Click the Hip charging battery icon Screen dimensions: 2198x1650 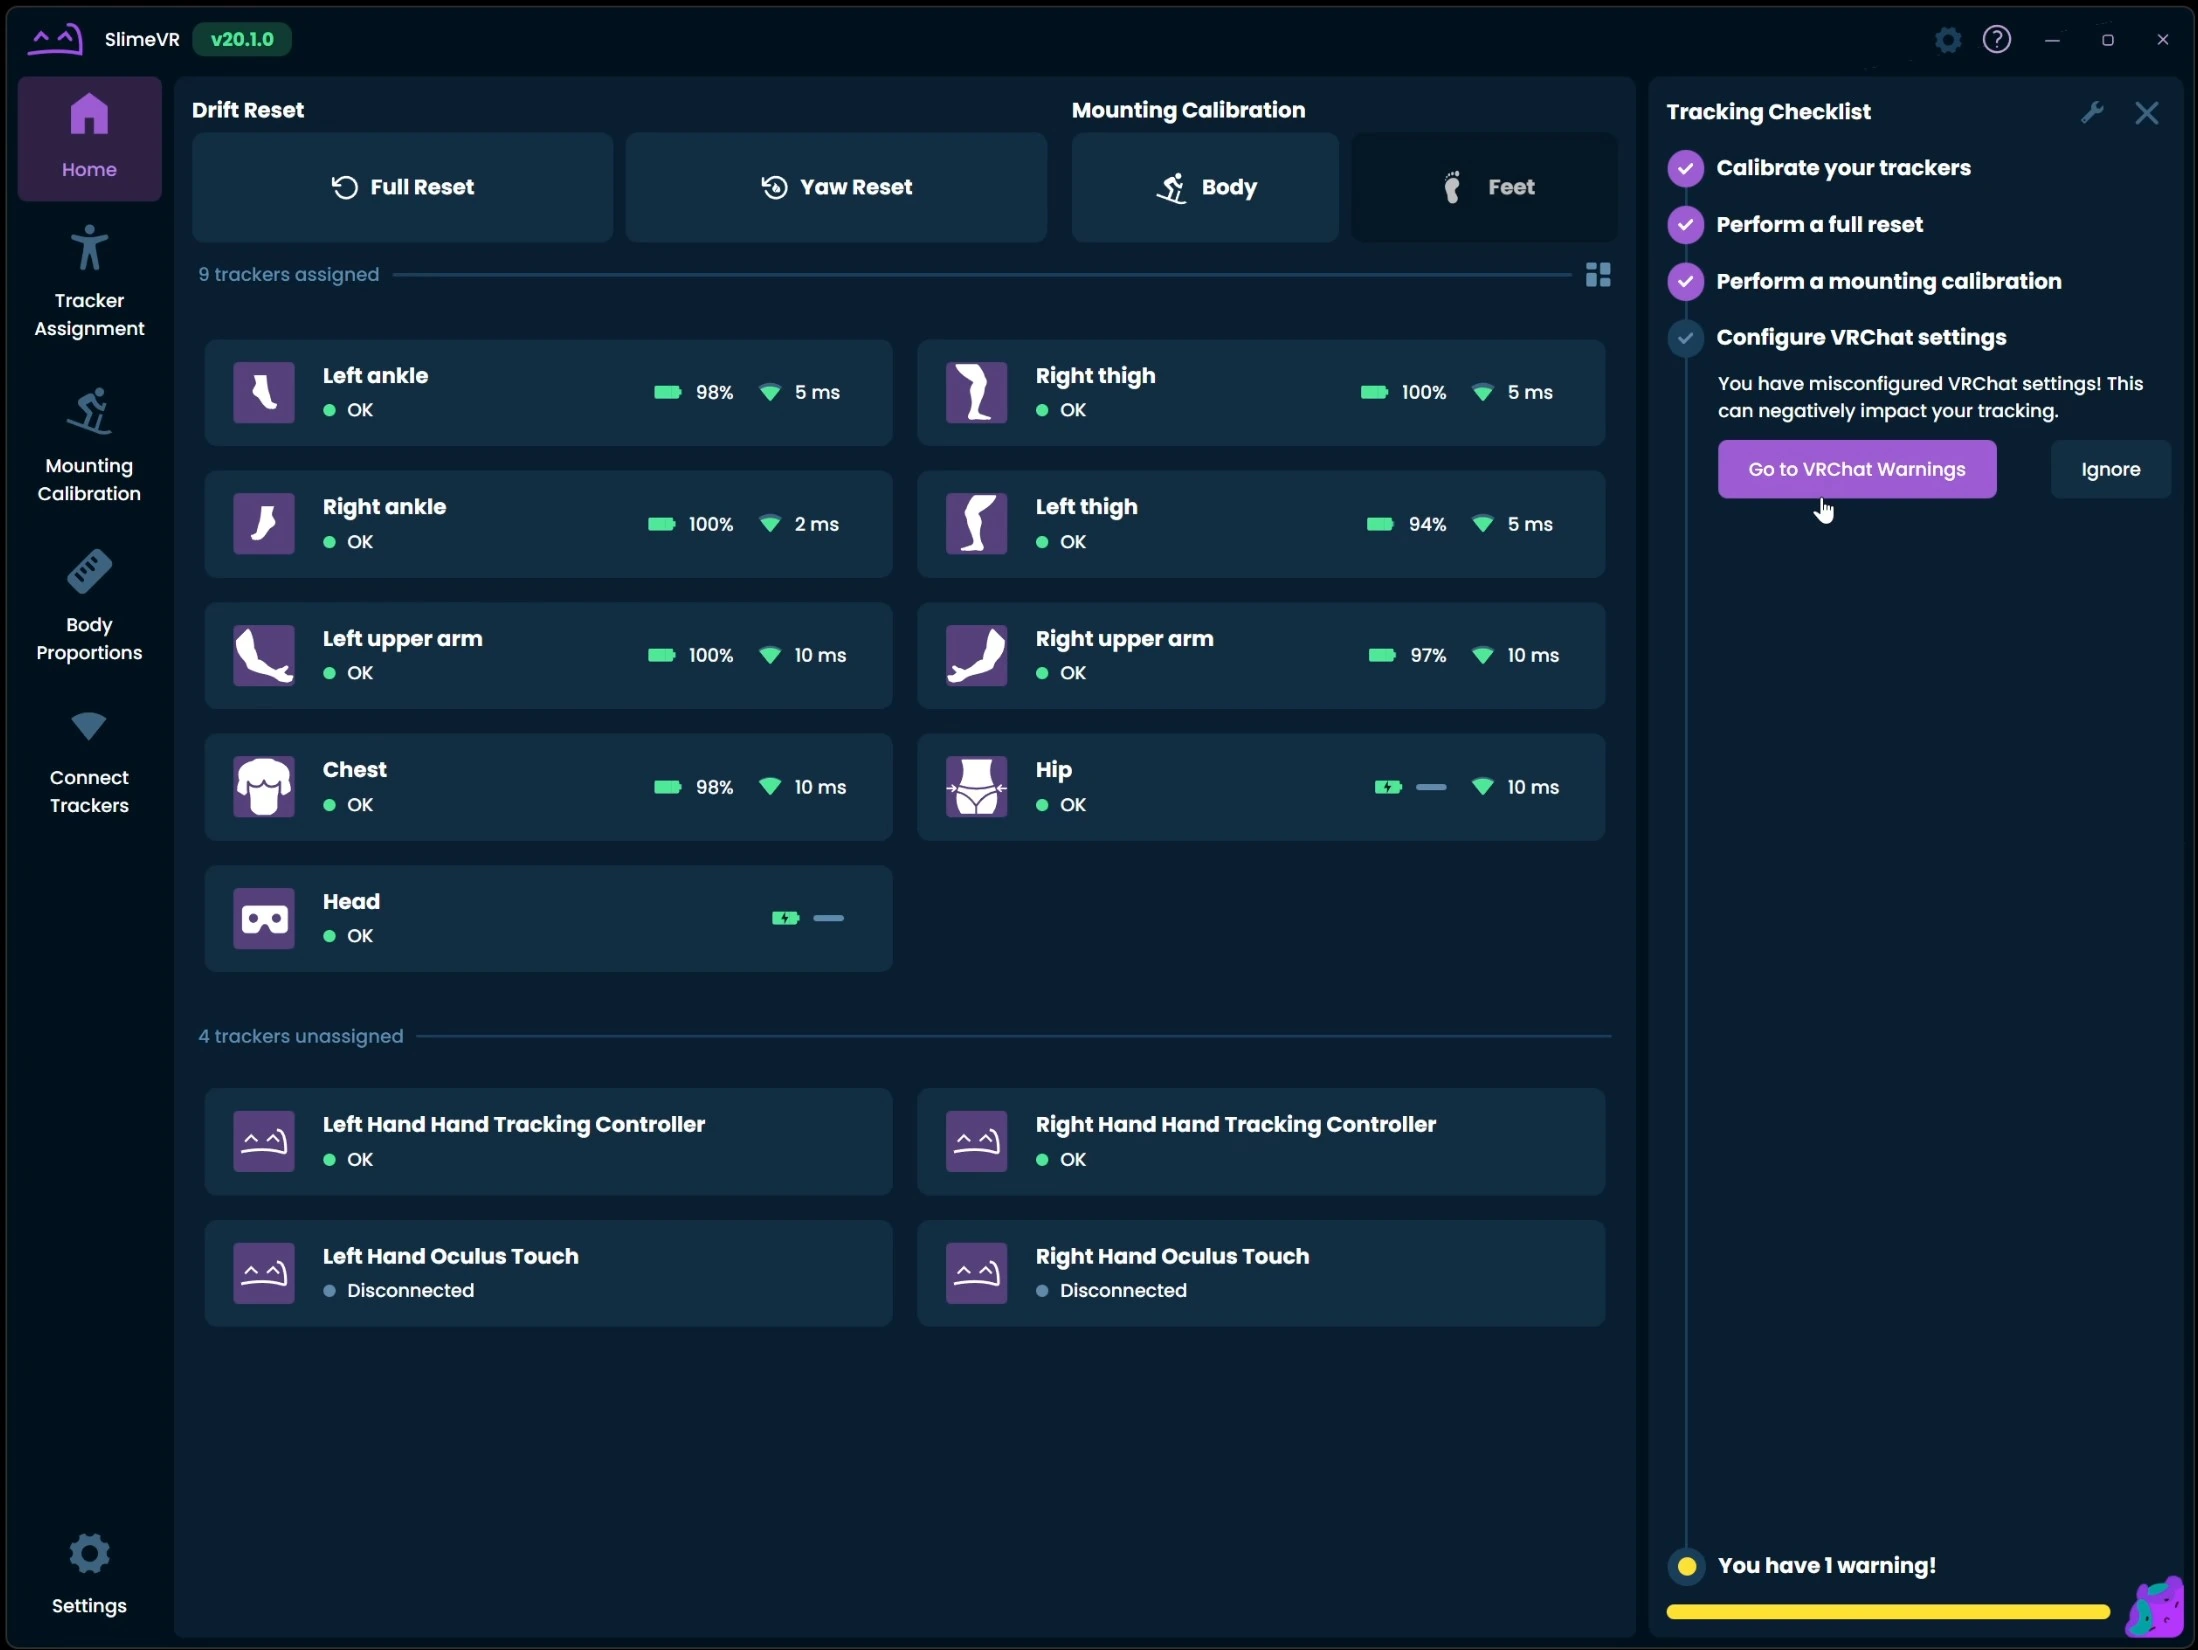tap(1388, 787)
